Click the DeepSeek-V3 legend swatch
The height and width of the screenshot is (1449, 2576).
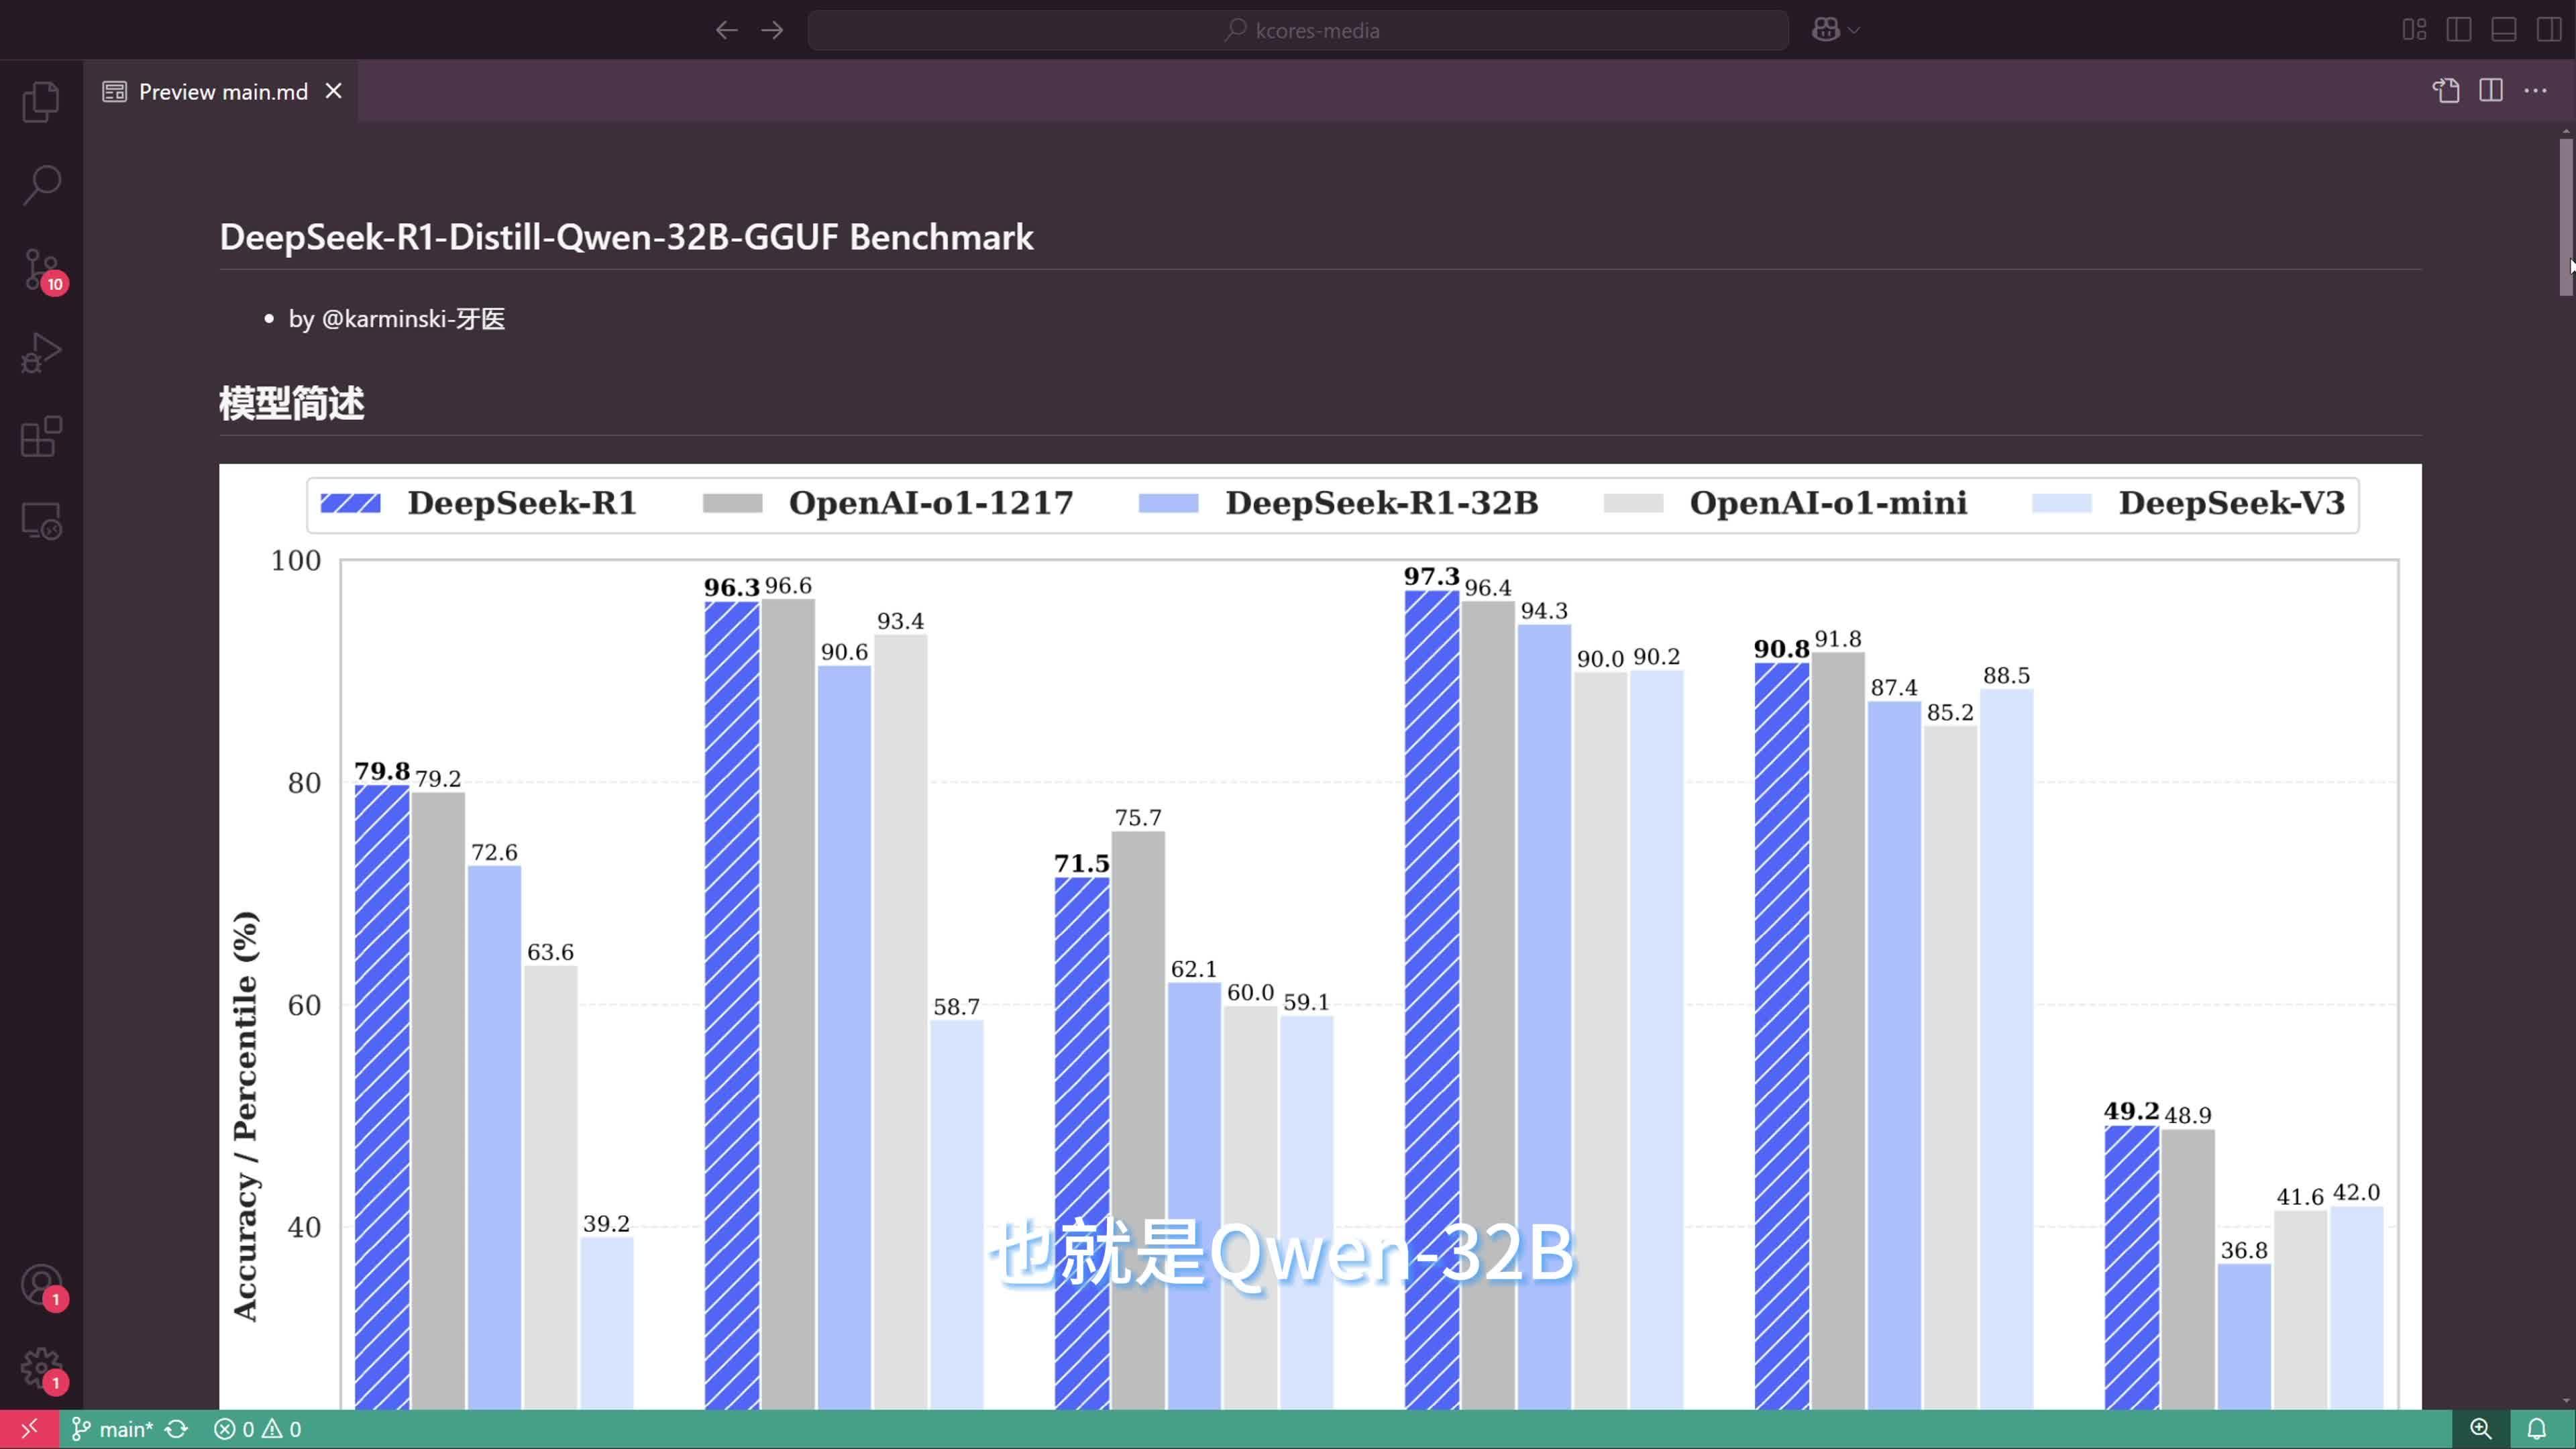click(2062, 503)
